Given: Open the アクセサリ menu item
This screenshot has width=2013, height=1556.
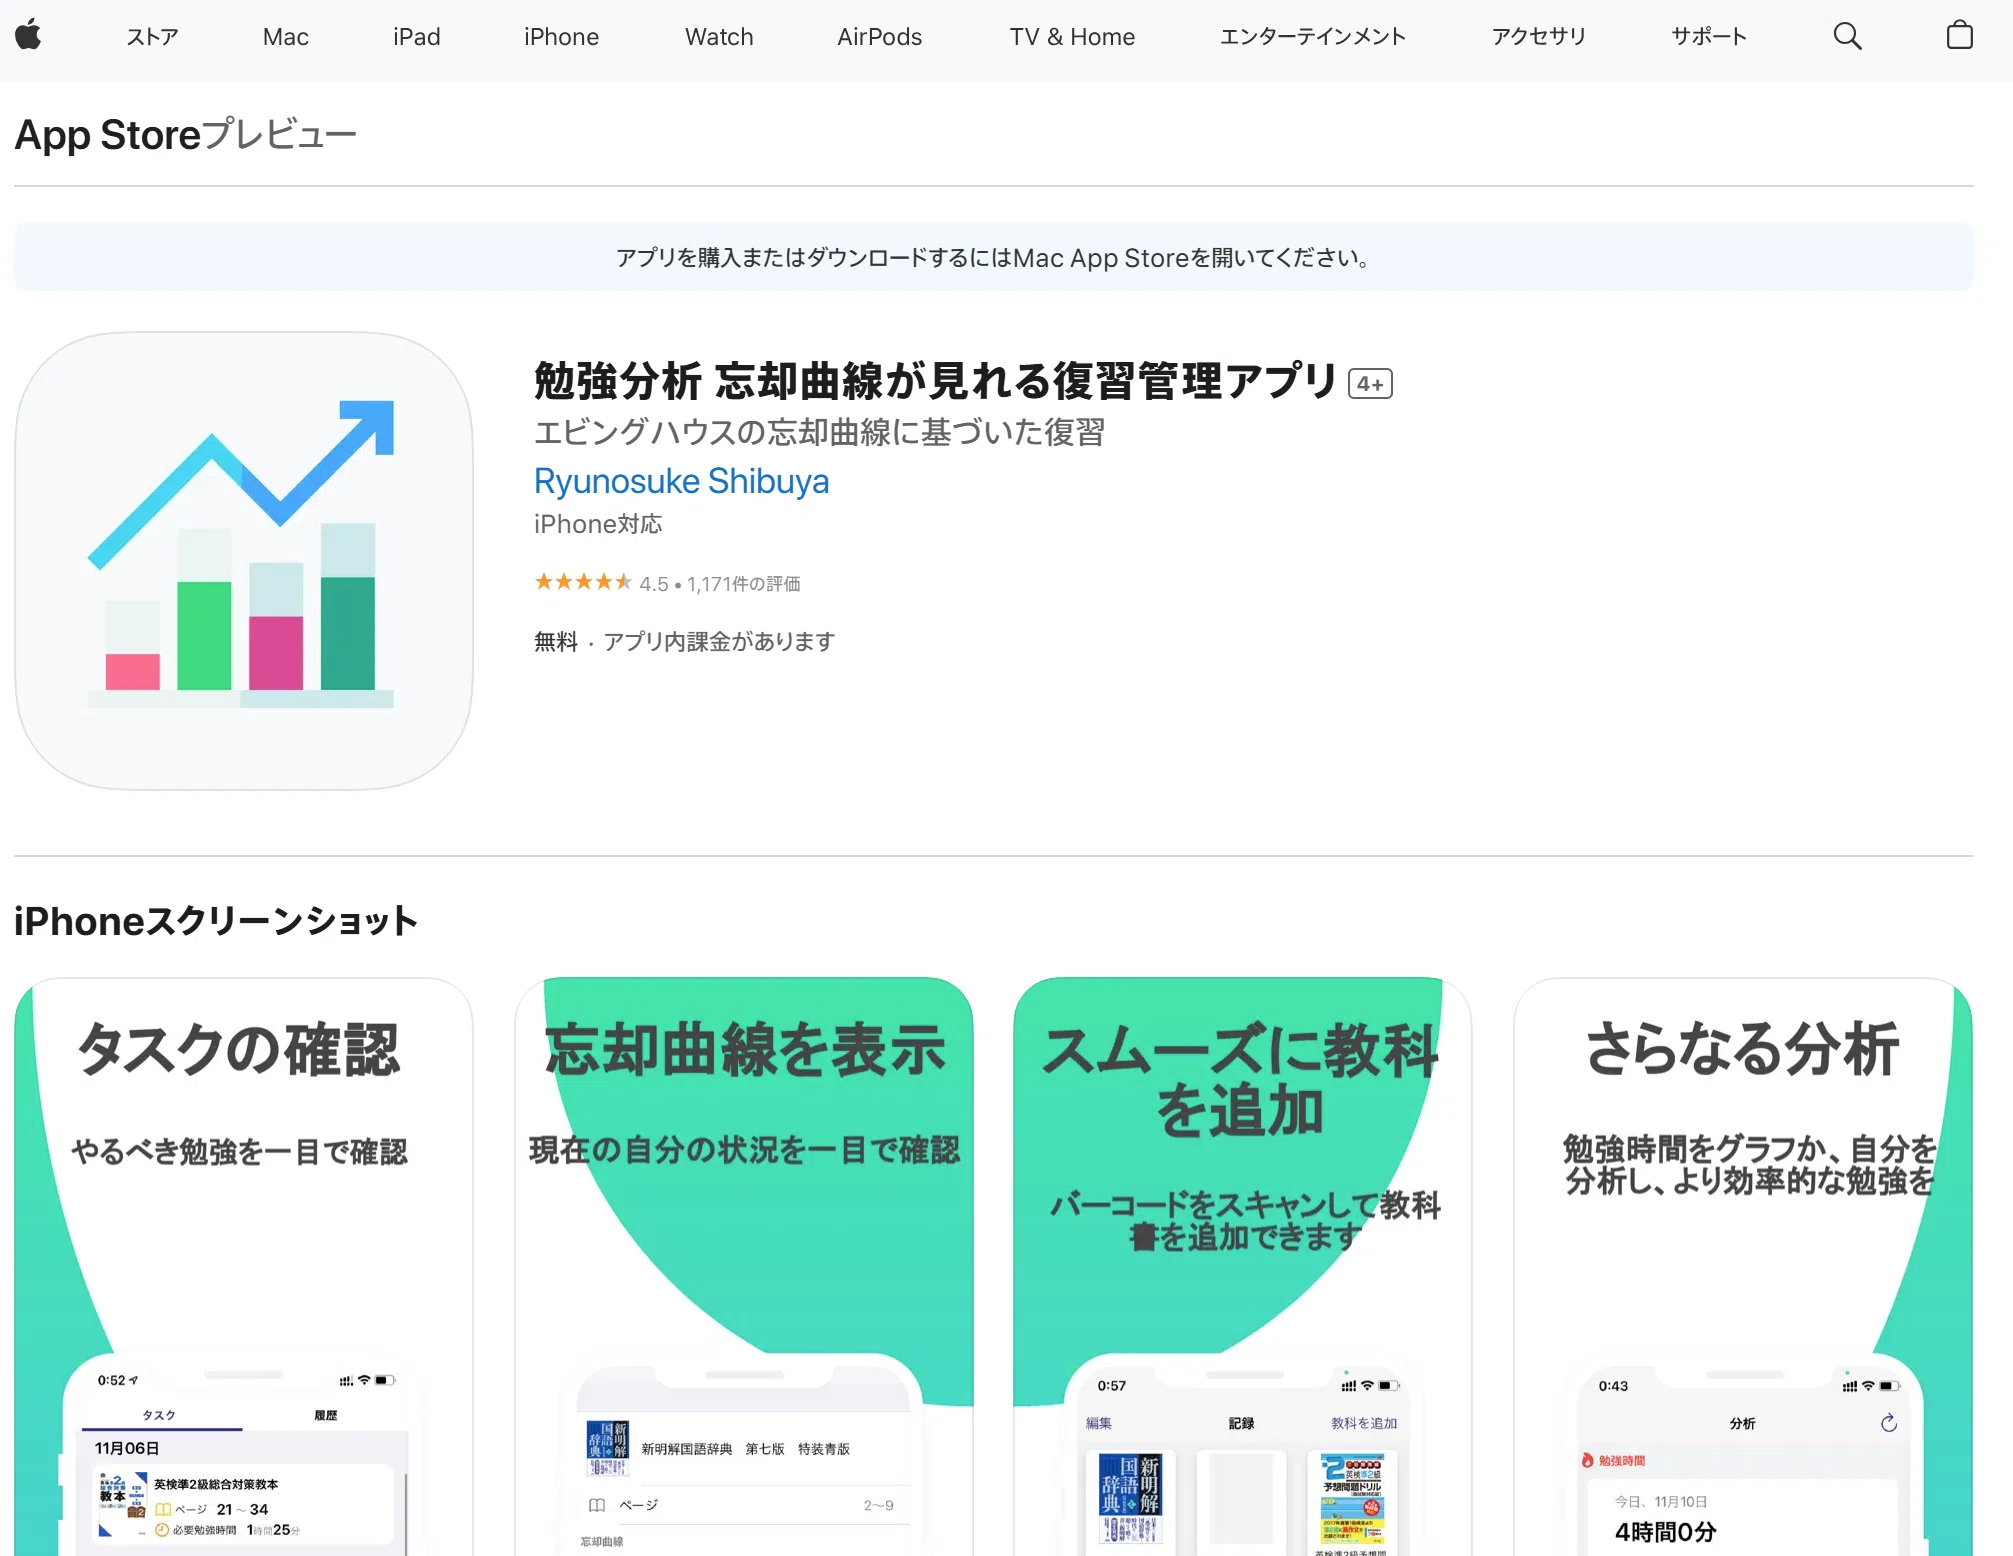Looking at the screenshot, I should (1538, 37).
